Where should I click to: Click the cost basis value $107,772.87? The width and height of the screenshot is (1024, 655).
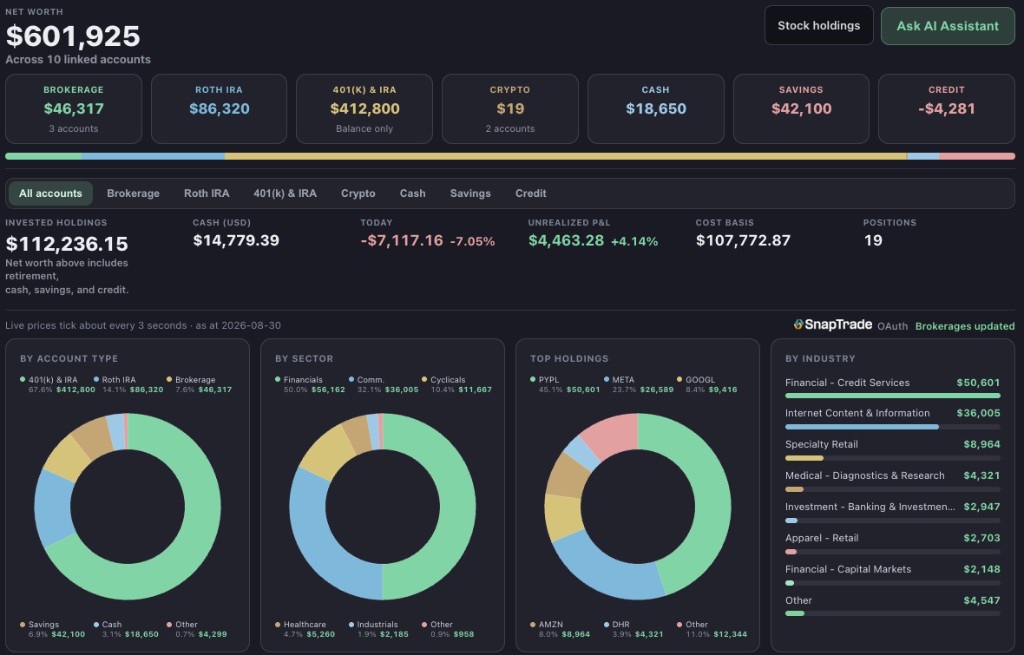point(743,240)
